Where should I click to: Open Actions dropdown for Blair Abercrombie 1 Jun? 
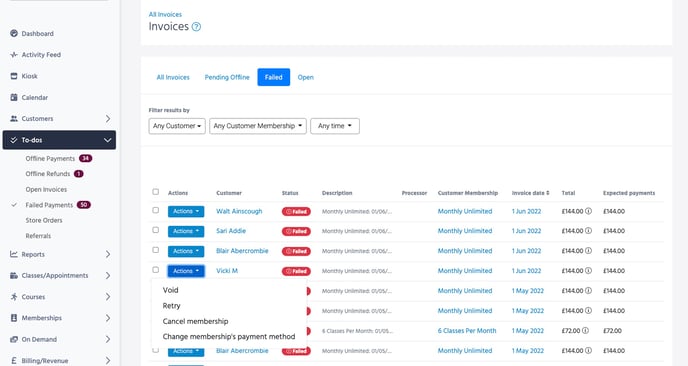click(x=186, y=251)
